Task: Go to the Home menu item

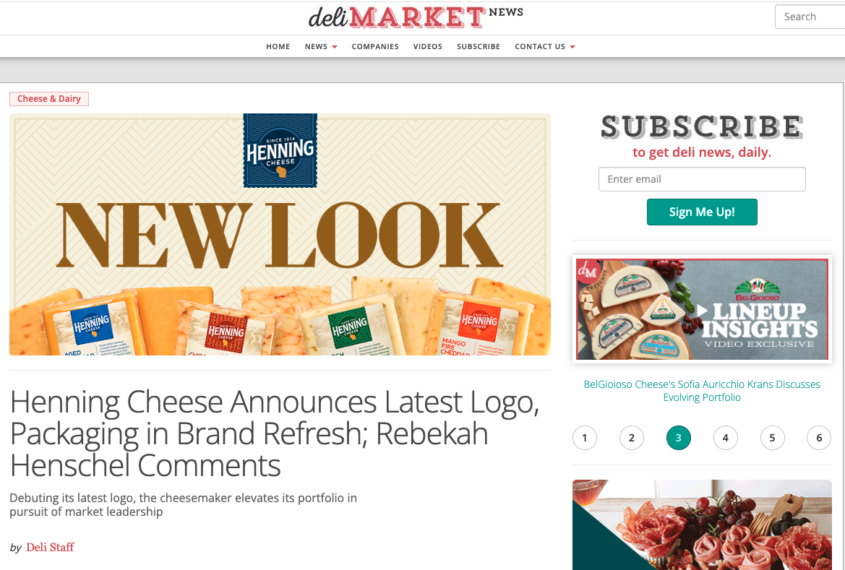Action: (x=278, y=46)
